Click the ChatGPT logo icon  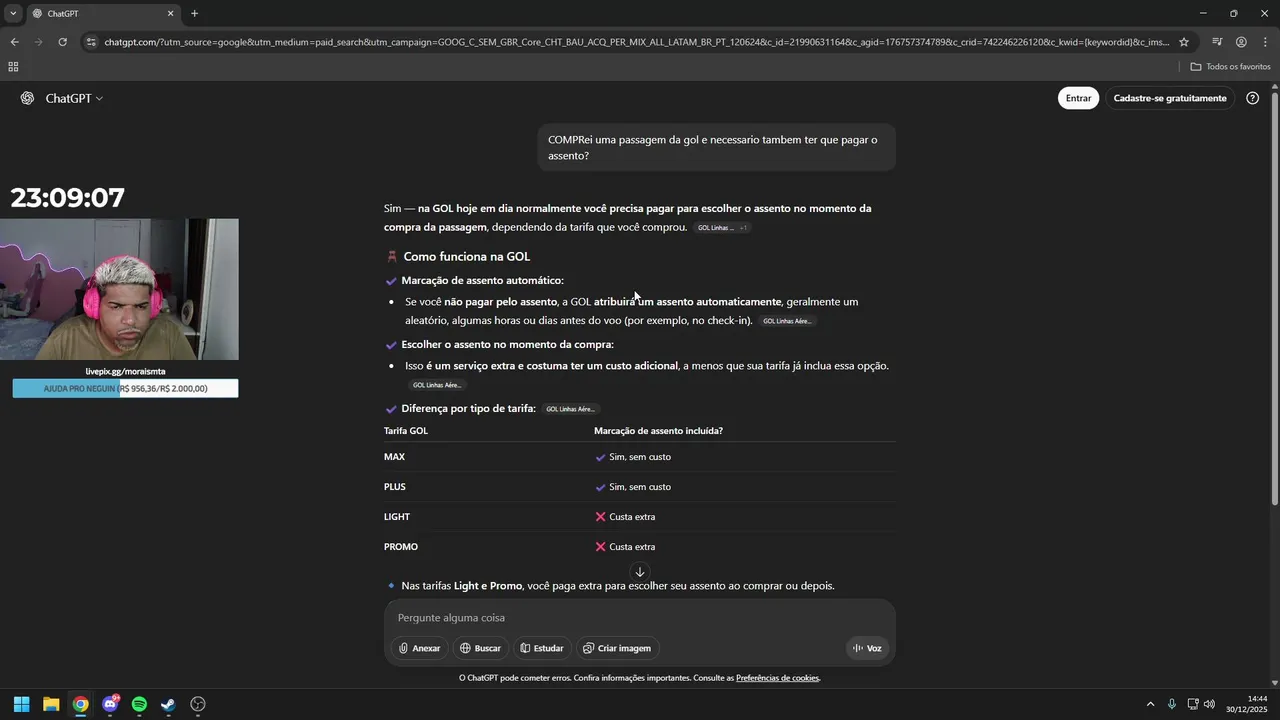point(27,98)
